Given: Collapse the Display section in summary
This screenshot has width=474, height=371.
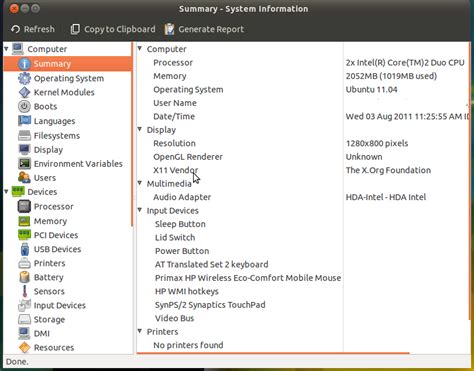Looking at the screenshot, I should tap(140, 129).
